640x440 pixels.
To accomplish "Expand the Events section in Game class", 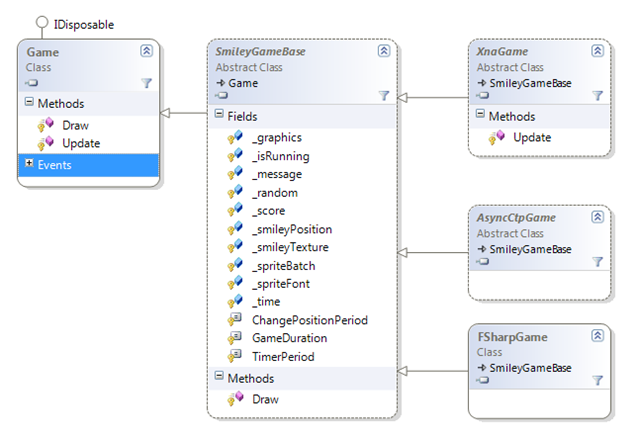I will click(x=29, y=163).
